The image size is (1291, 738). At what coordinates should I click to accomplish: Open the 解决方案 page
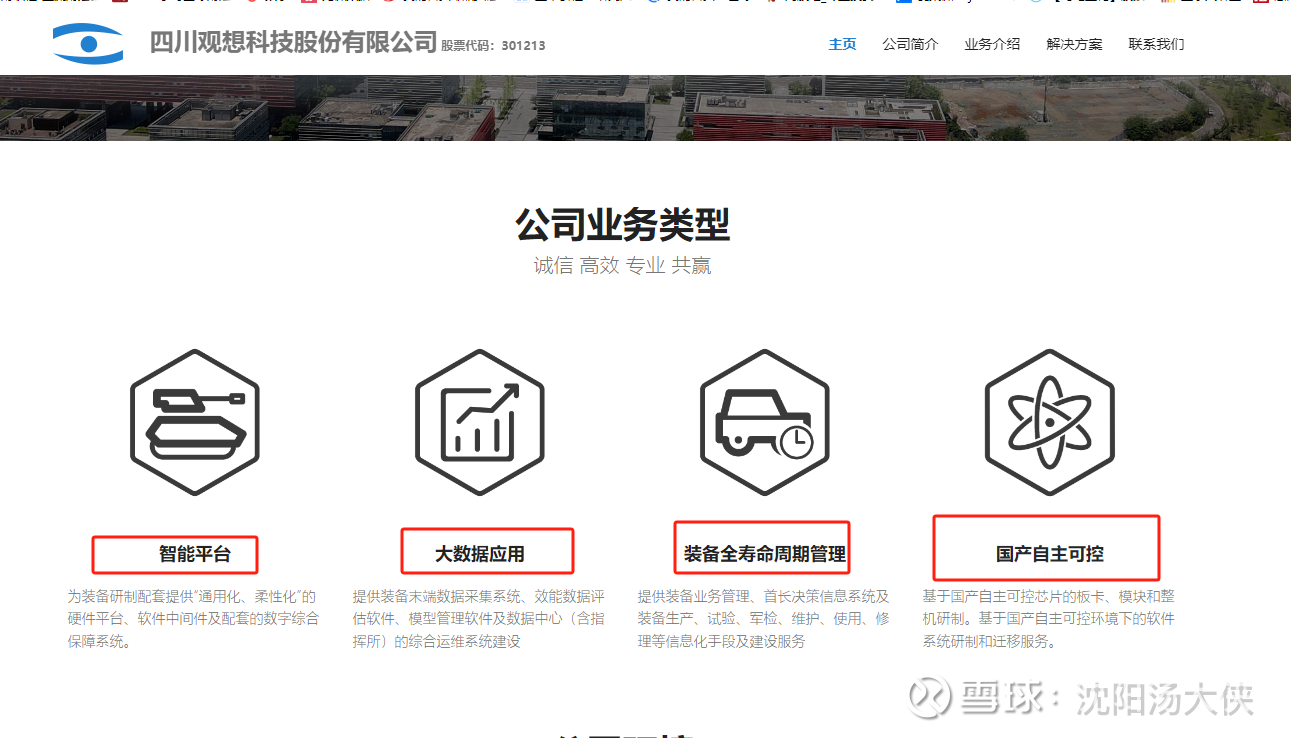click(1073, 44)
